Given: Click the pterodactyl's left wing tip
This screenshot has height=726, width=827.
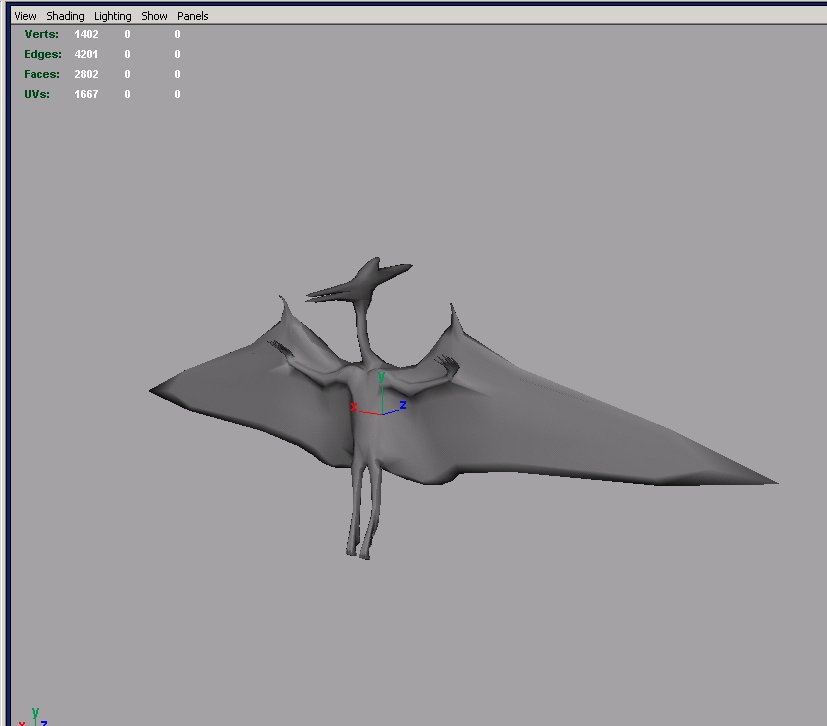Looking at the screenshot, I should click(x=160, y=390).
